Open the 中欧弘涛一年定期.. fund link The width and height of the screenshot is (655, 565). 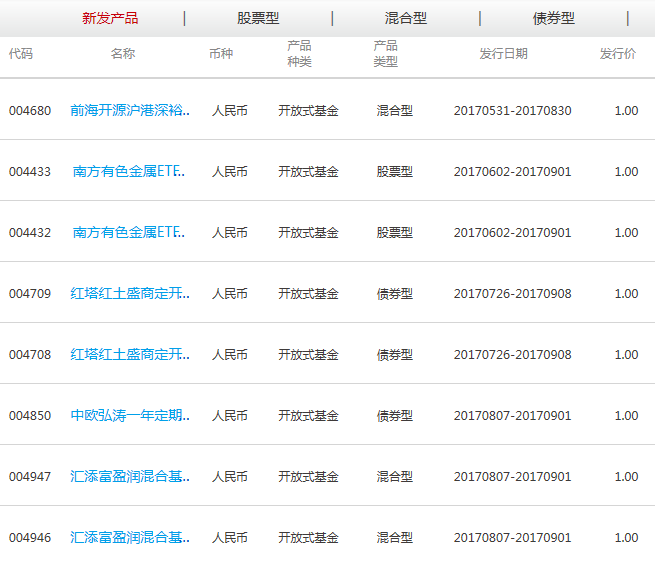(x=130, y=415)
